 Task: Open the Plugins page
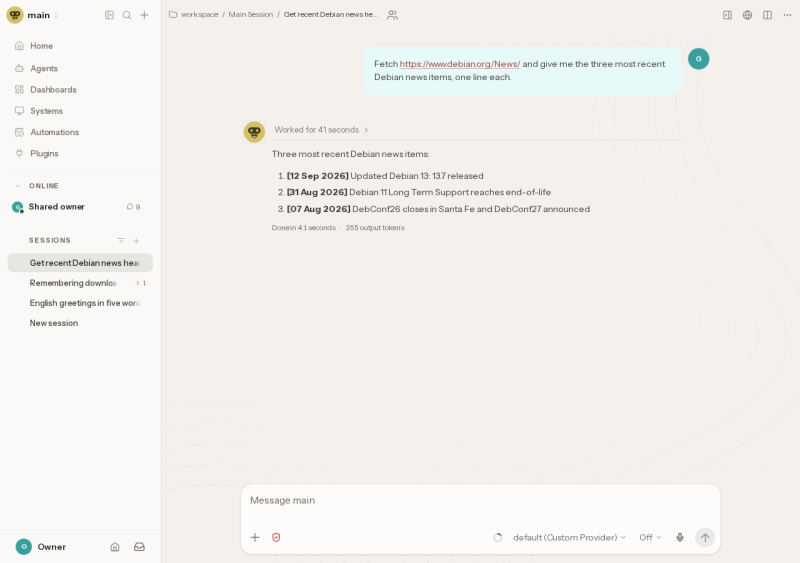pos(80,154)
